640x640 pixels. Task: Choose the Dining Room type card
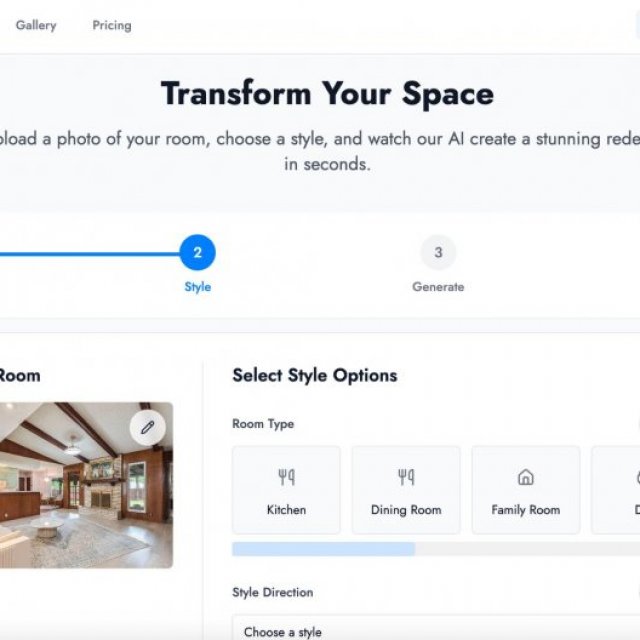pos(406,490)
